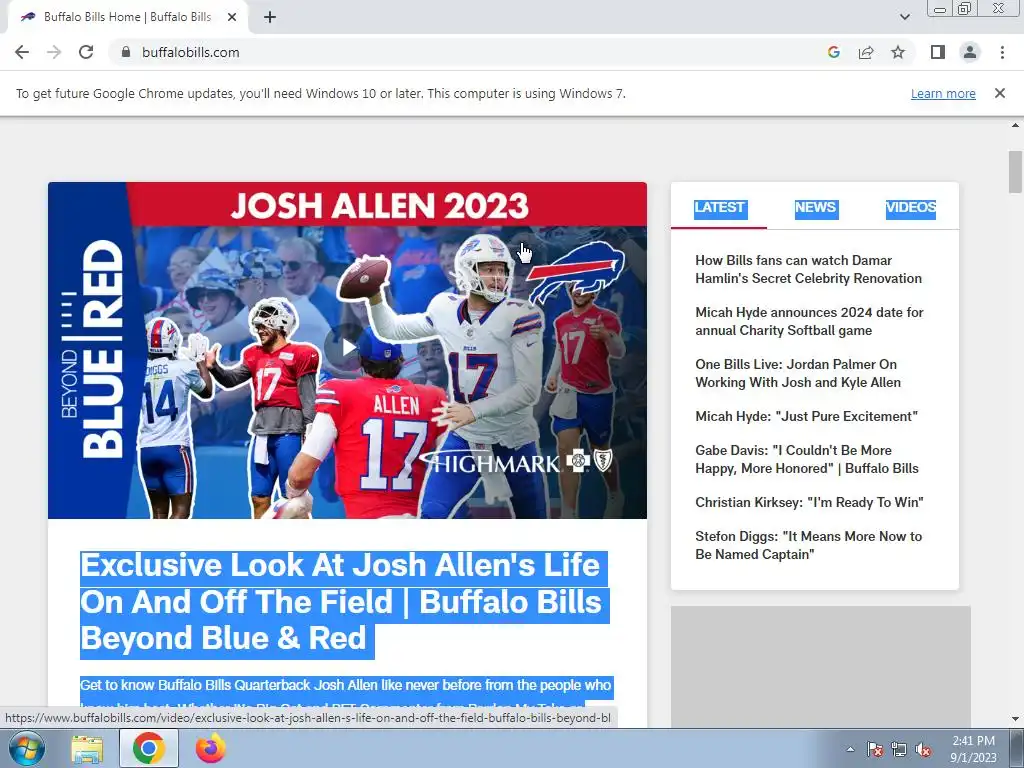Switch to the VIDEOS tab
The image size is (1024, 768).
pyautogui.click(x=910, y=208)
